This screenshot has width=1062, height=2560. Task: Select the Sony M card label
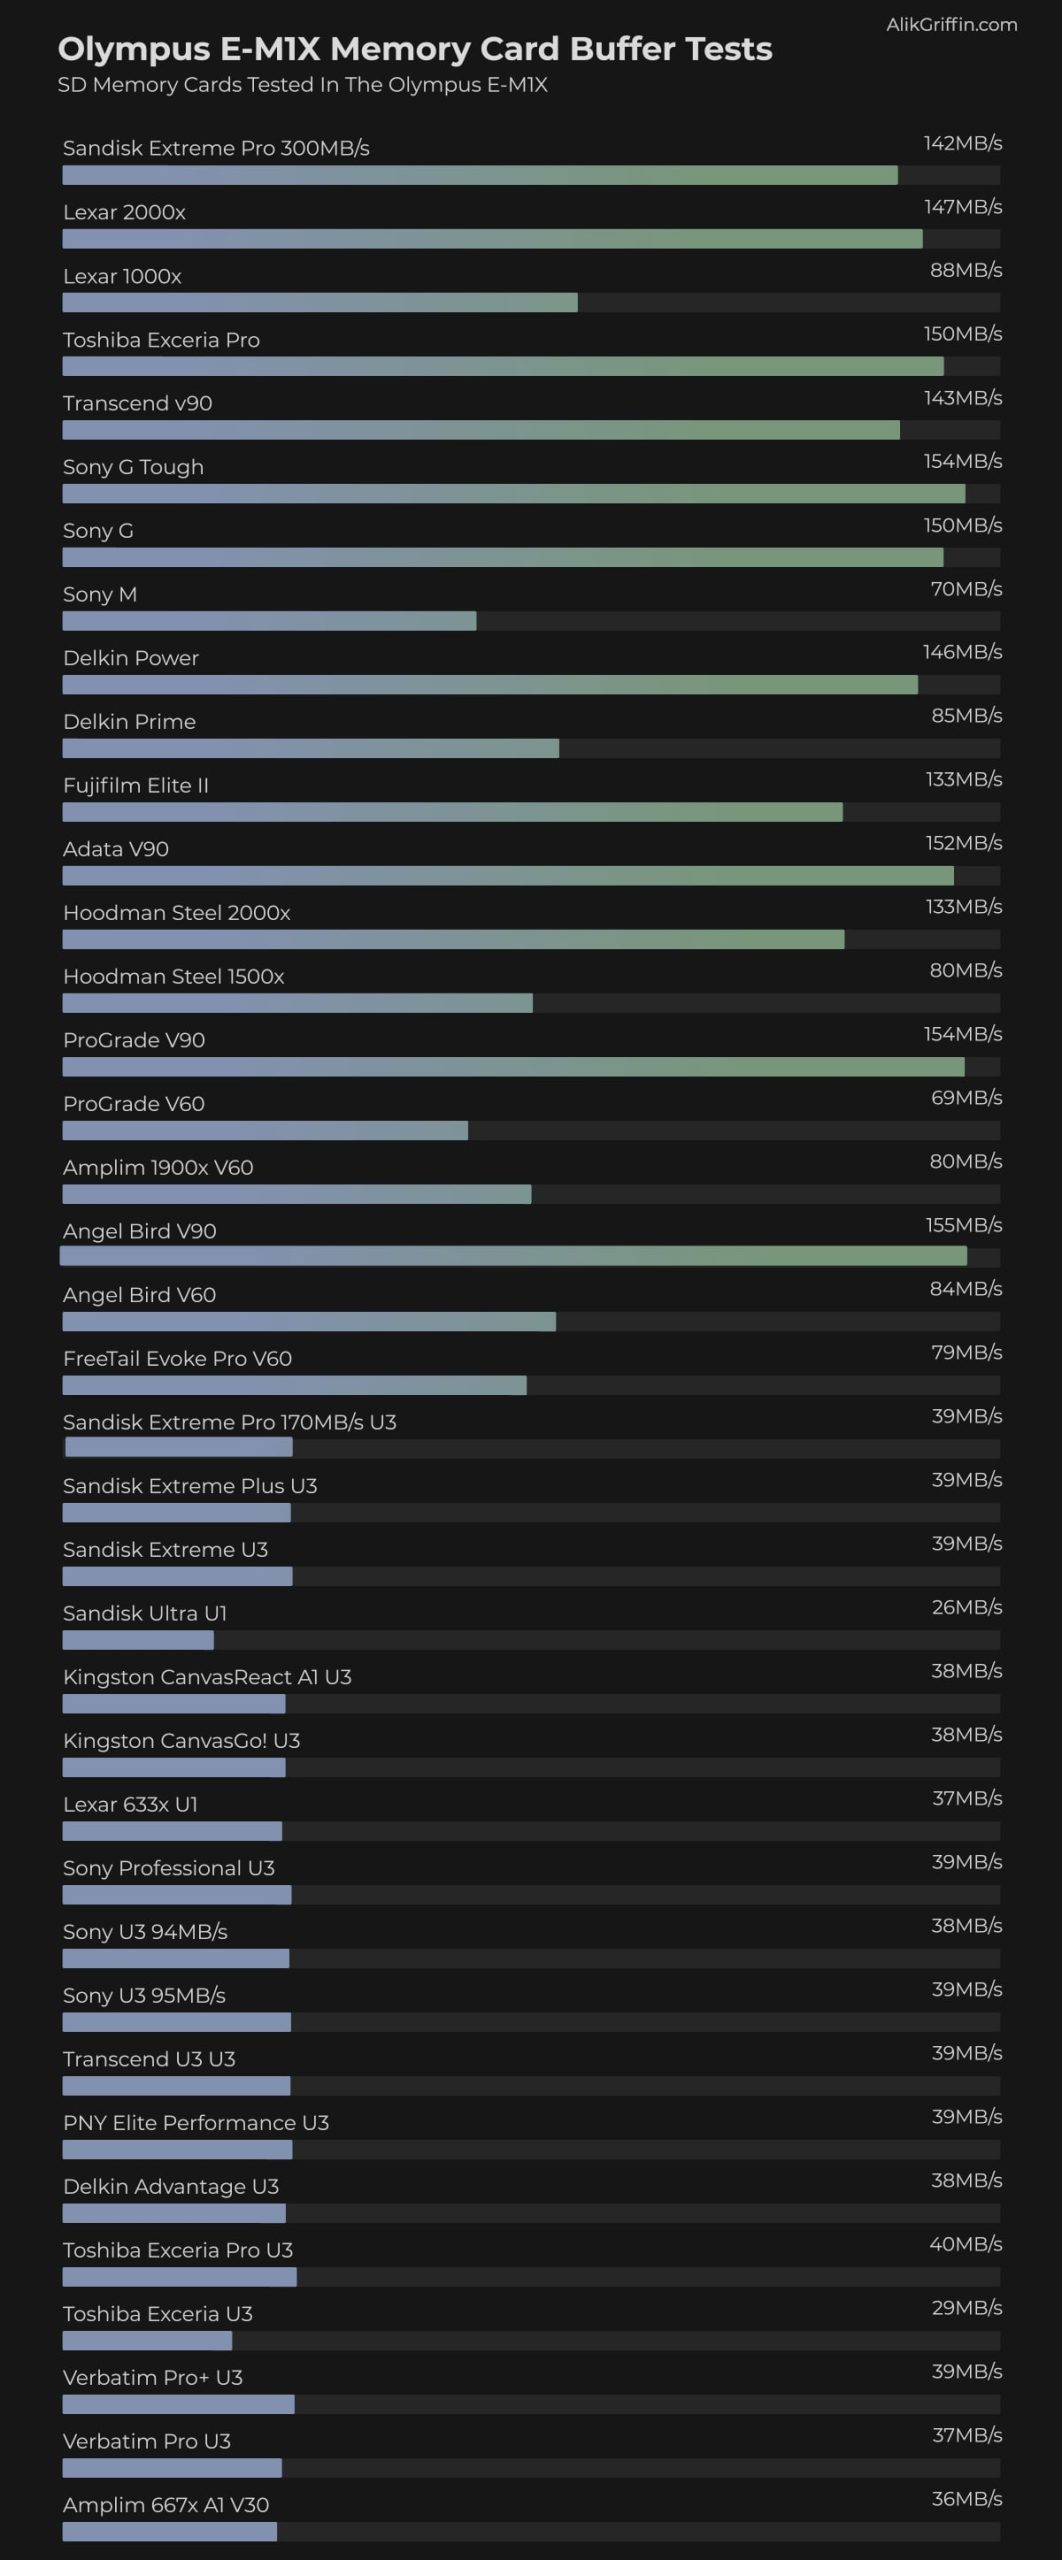100,594
